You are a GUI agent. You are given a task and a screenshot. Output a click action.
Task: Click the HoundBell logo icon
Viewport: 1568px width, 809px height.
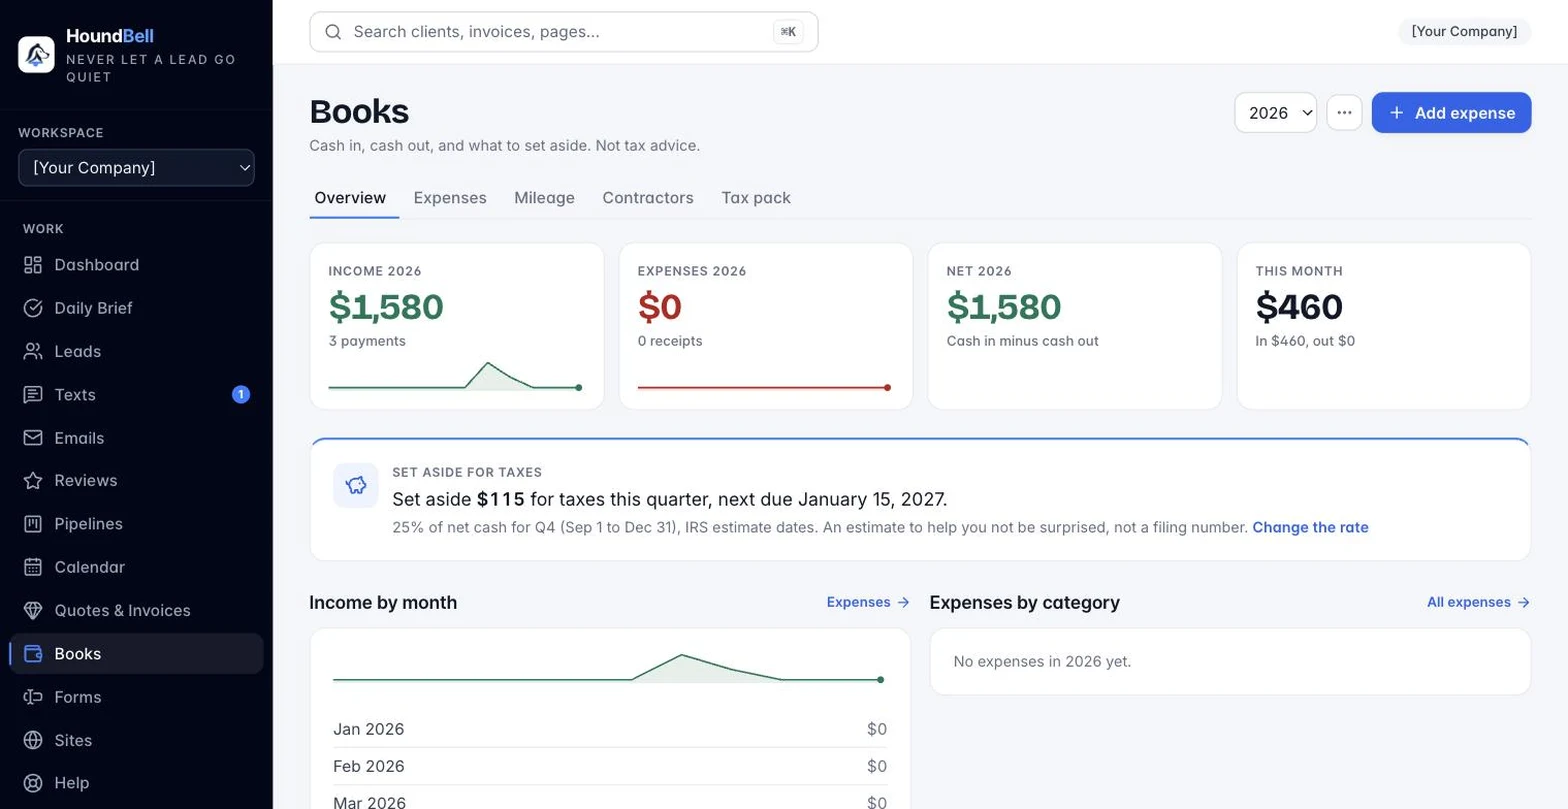[x=36, y=54]
